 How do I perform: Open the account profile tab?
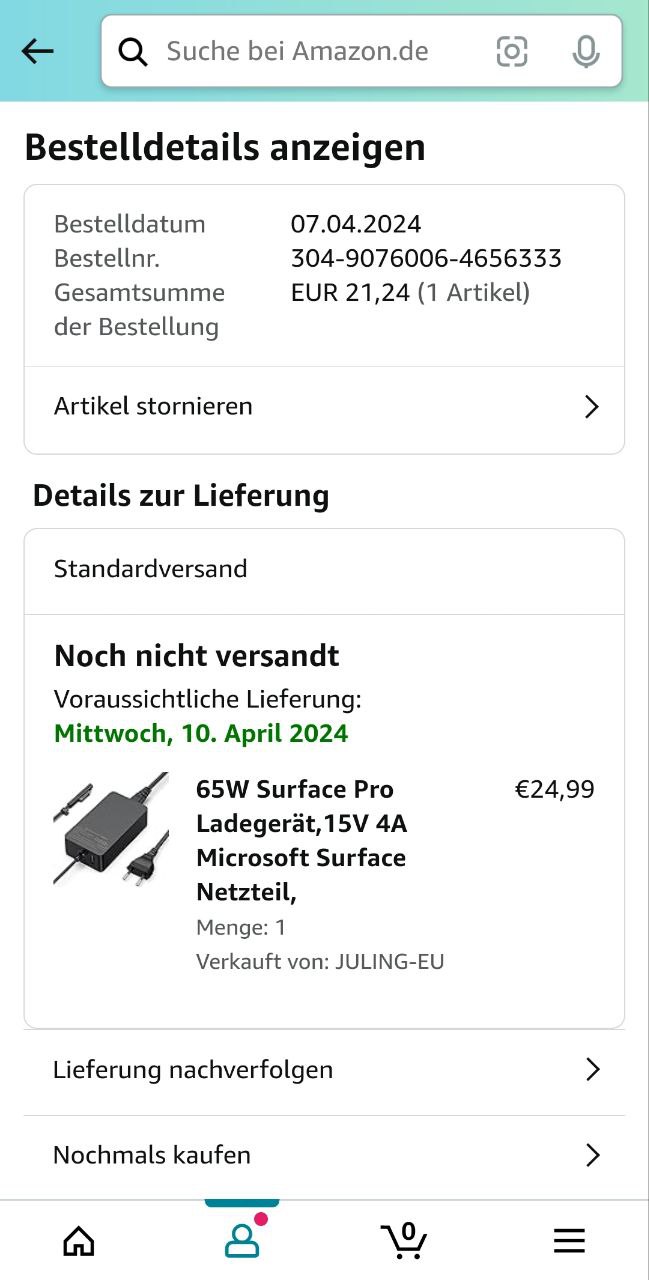pos(242,1241)
